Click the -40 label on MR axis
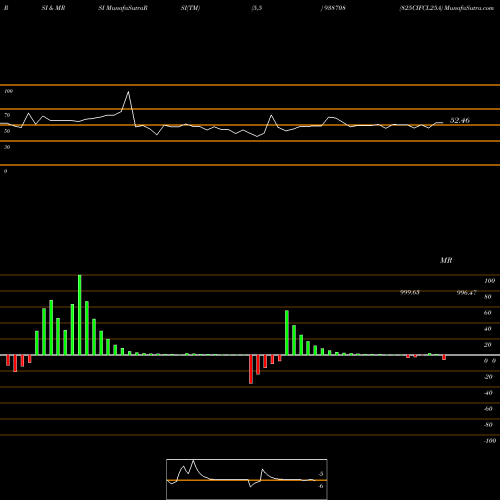The width and height of the screenshot is (500, 500). click(x=488, y=393)
